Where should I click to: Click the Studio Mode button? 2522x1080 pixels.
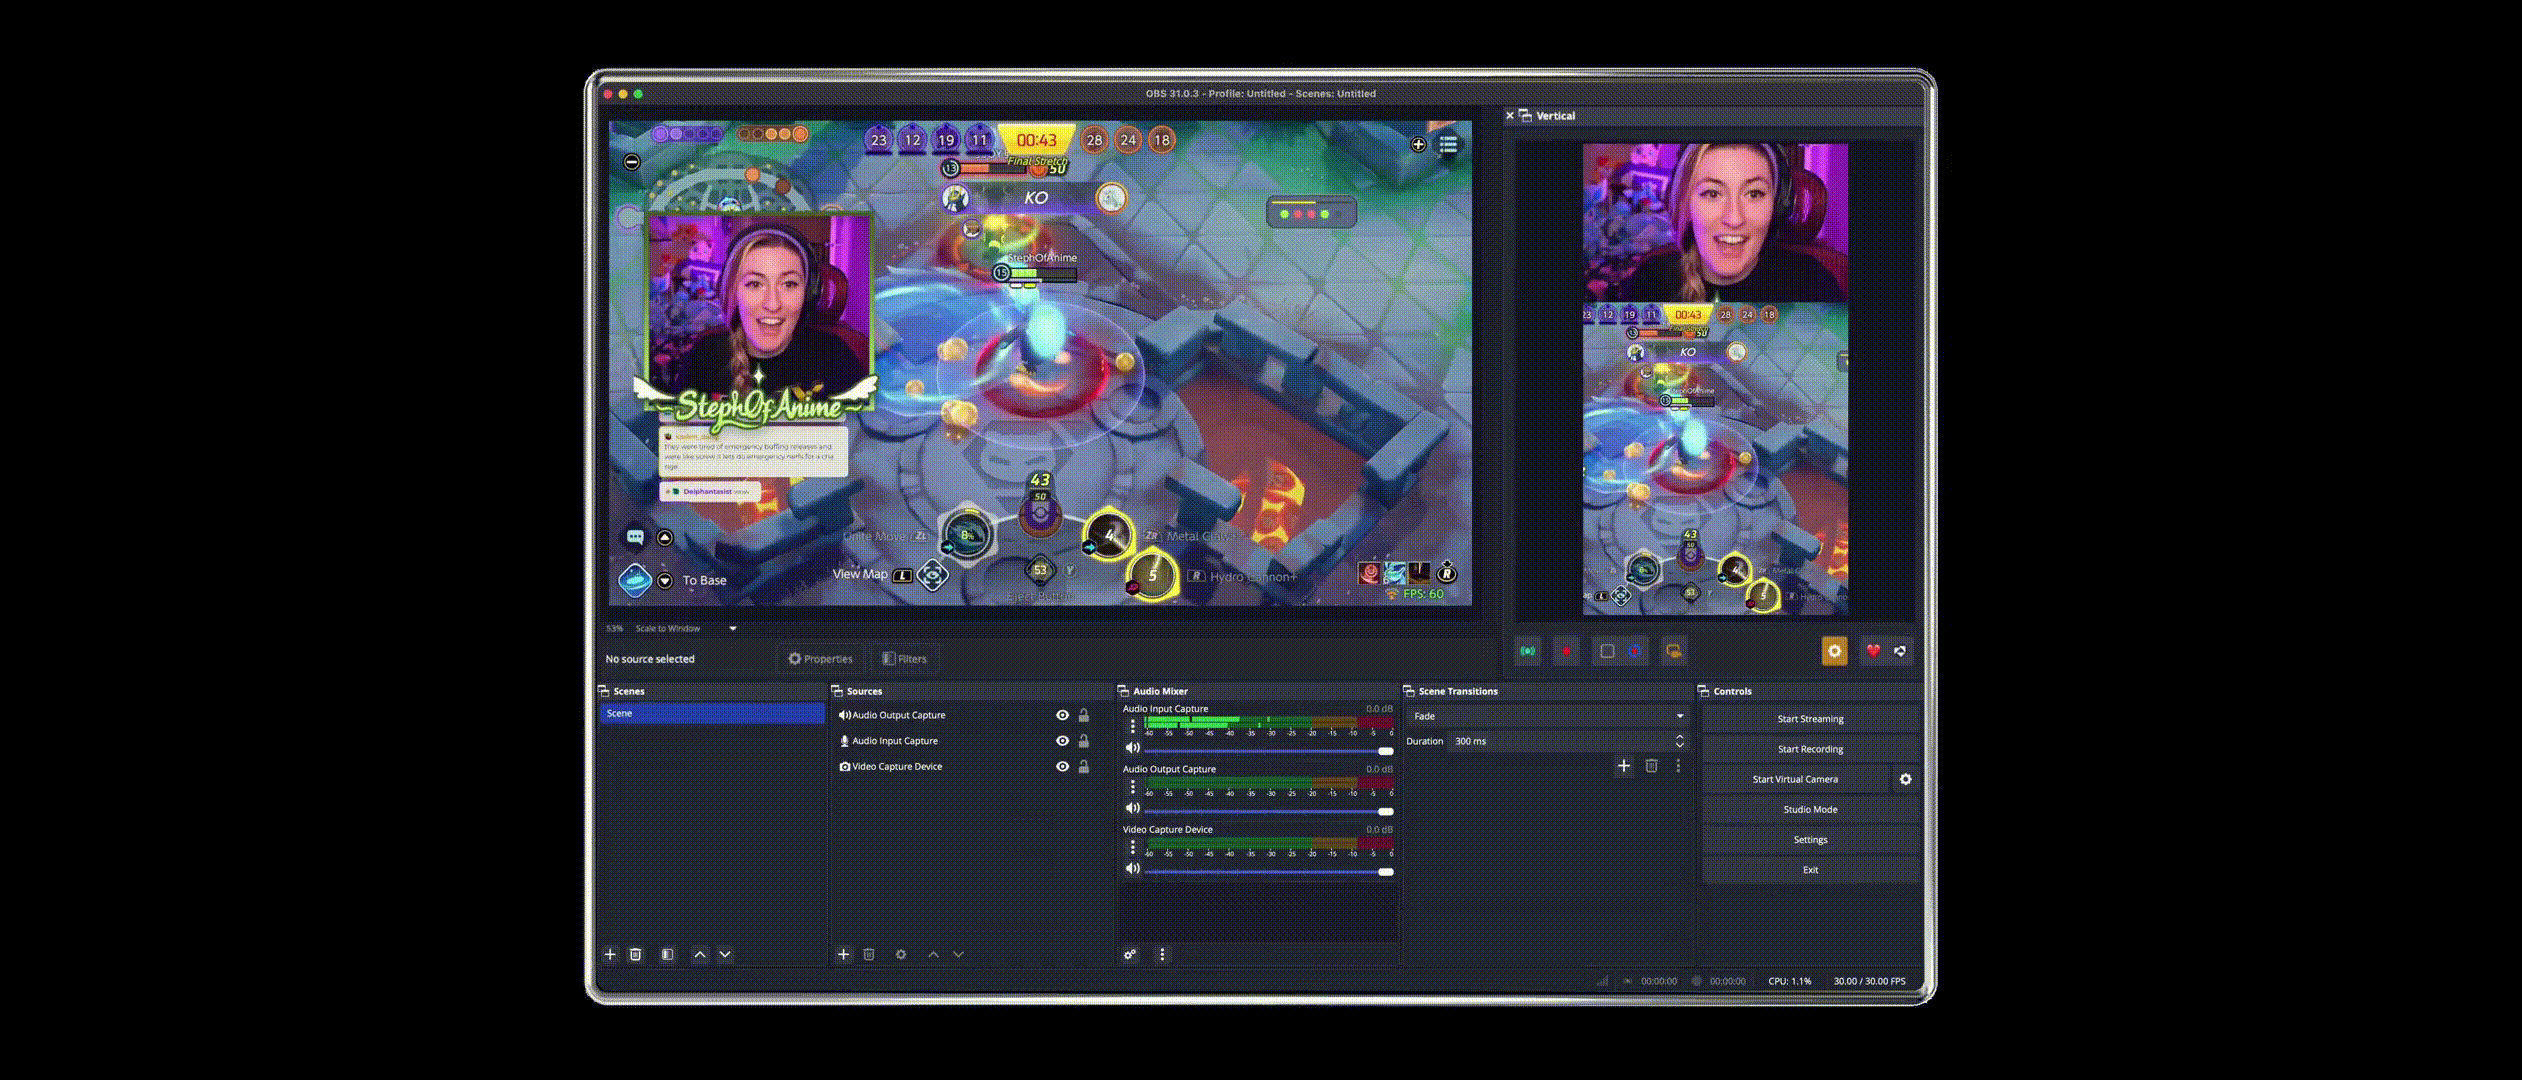click(x=1809, y=809)
